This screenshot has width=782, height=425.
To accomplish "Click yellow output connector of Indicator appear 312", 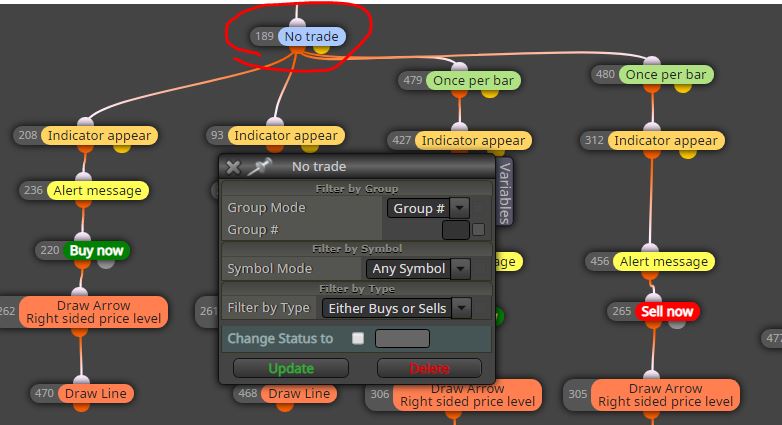I will pyautogui.click(x=688, y=153).
